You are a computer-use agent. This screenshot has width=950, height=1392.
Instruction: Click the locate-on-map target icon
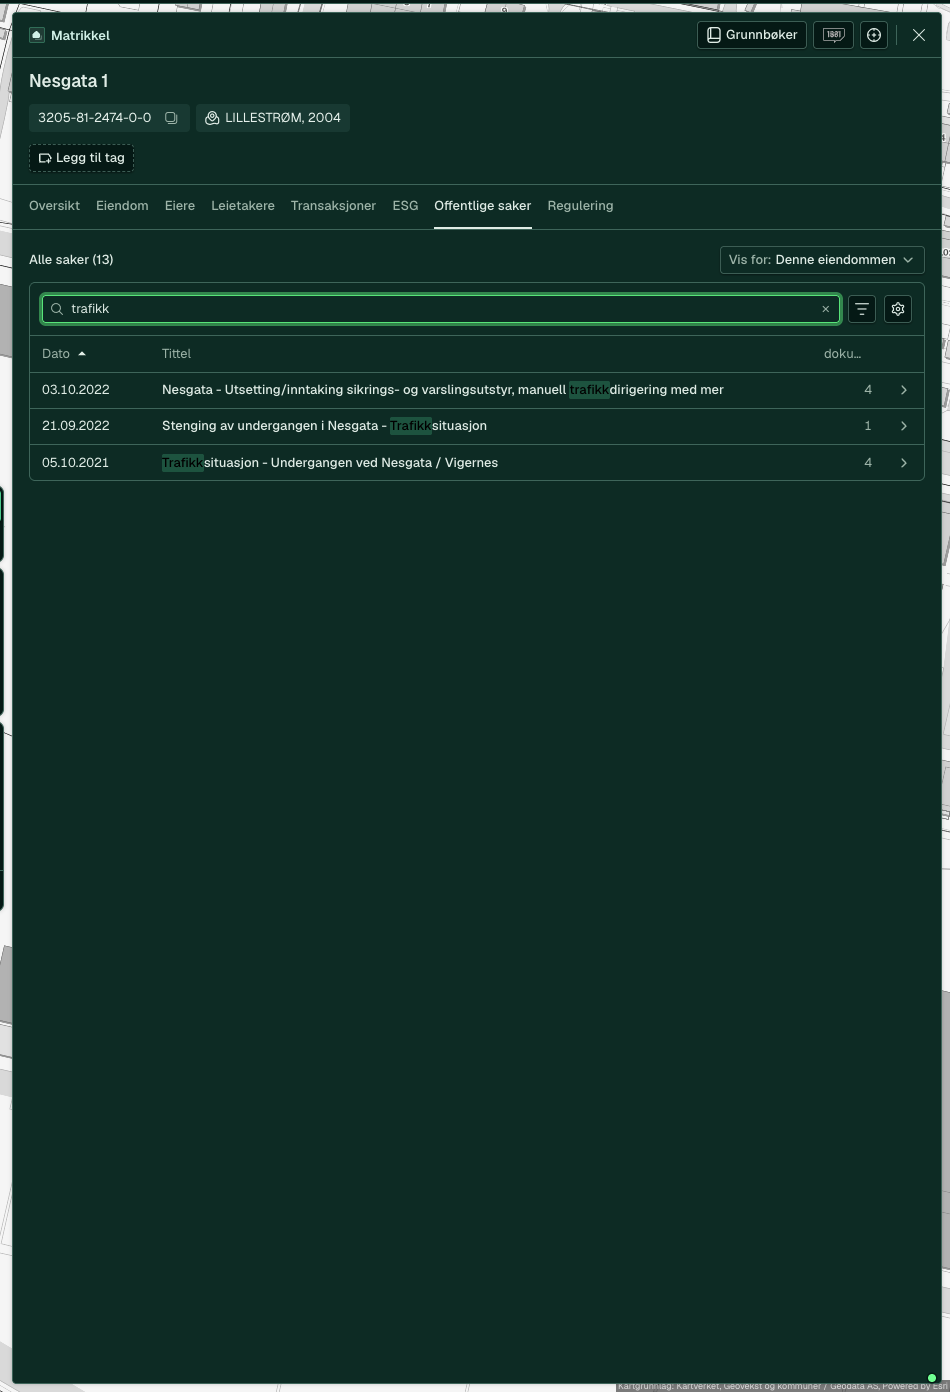874,35
